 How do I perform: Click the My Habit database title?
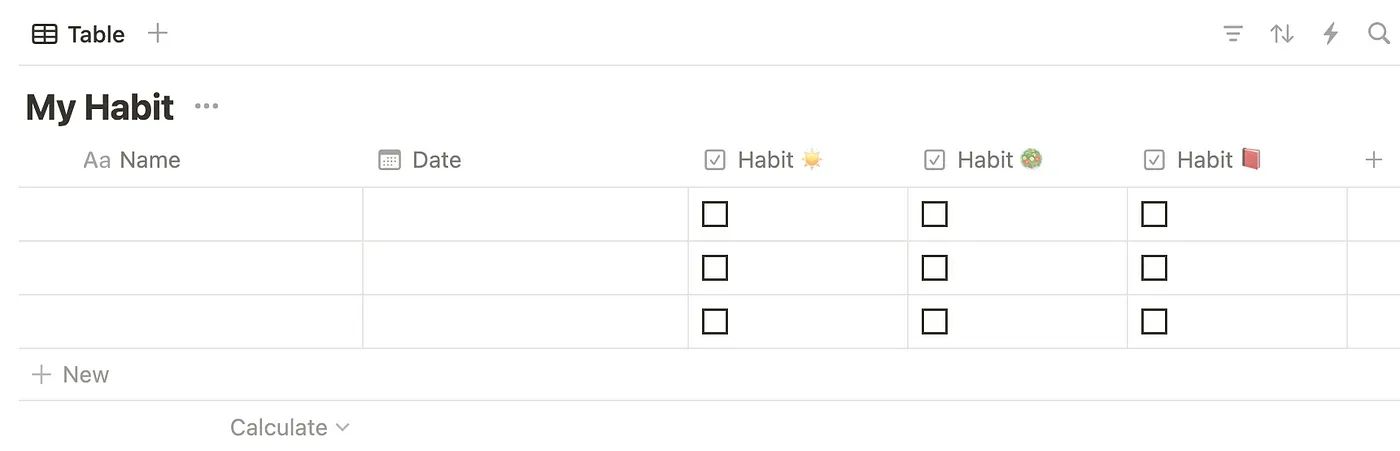pyautogui.click(x=100, y=107)
